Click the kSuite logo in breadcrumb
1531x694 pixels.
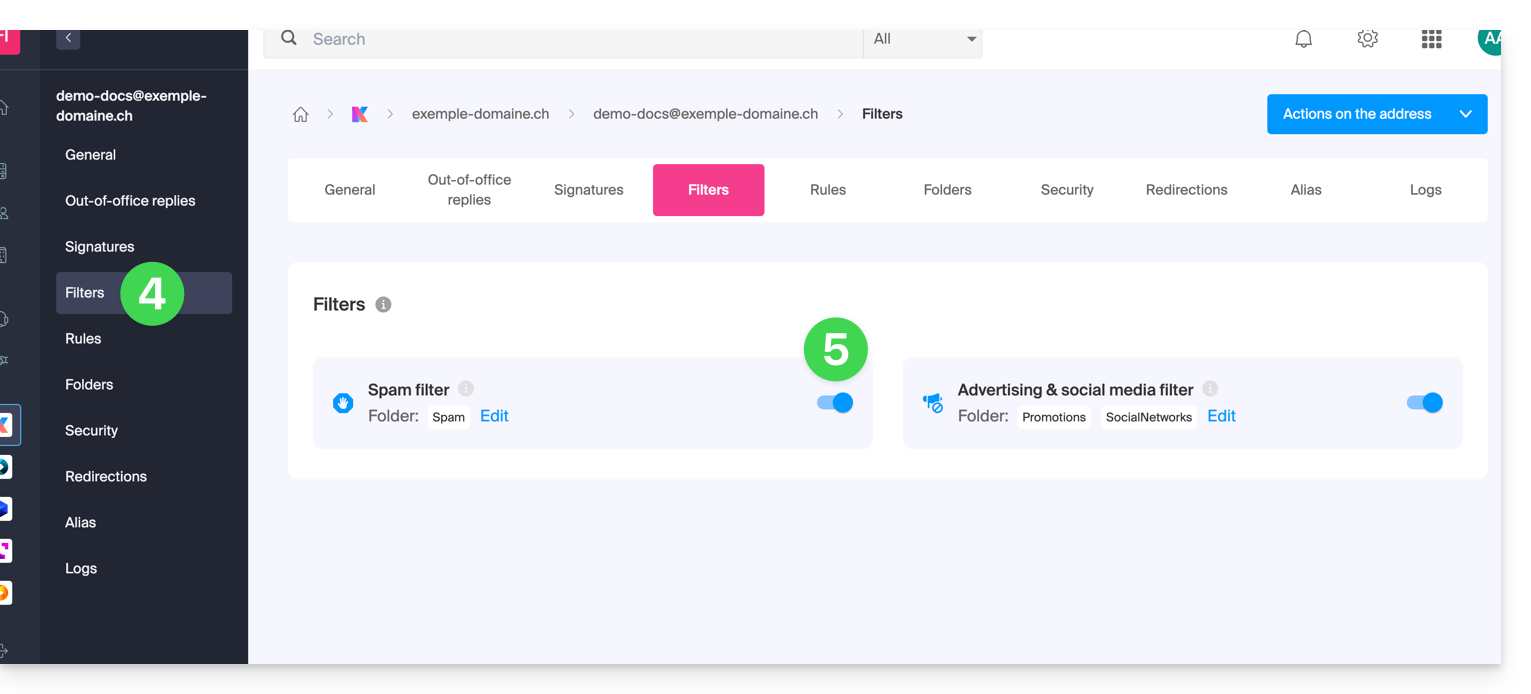click(x=360, y=114)
